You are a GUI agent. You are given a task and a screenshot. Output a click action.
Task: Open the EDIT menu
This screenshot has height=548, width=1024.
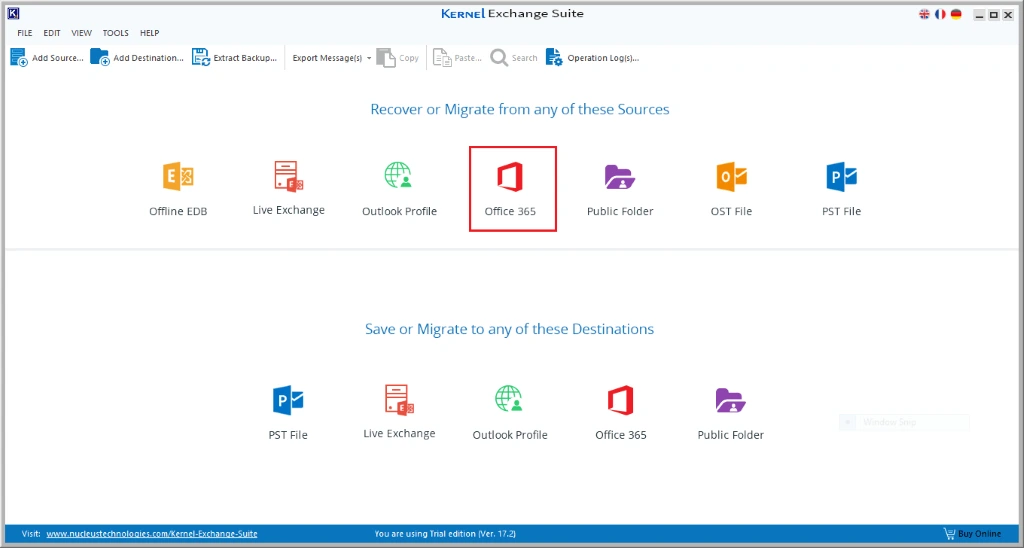(52, 33)
